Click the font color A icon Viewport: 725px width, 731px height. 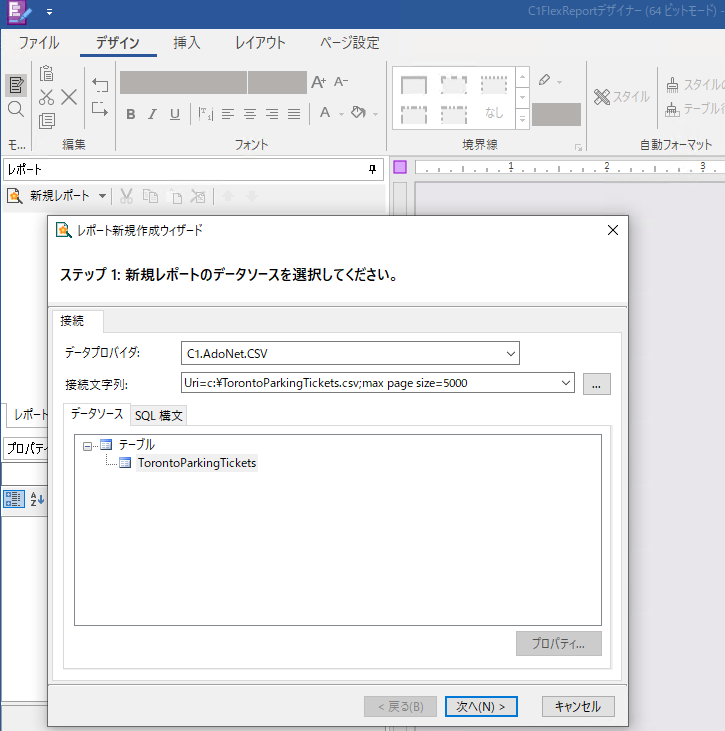point(325,113)
